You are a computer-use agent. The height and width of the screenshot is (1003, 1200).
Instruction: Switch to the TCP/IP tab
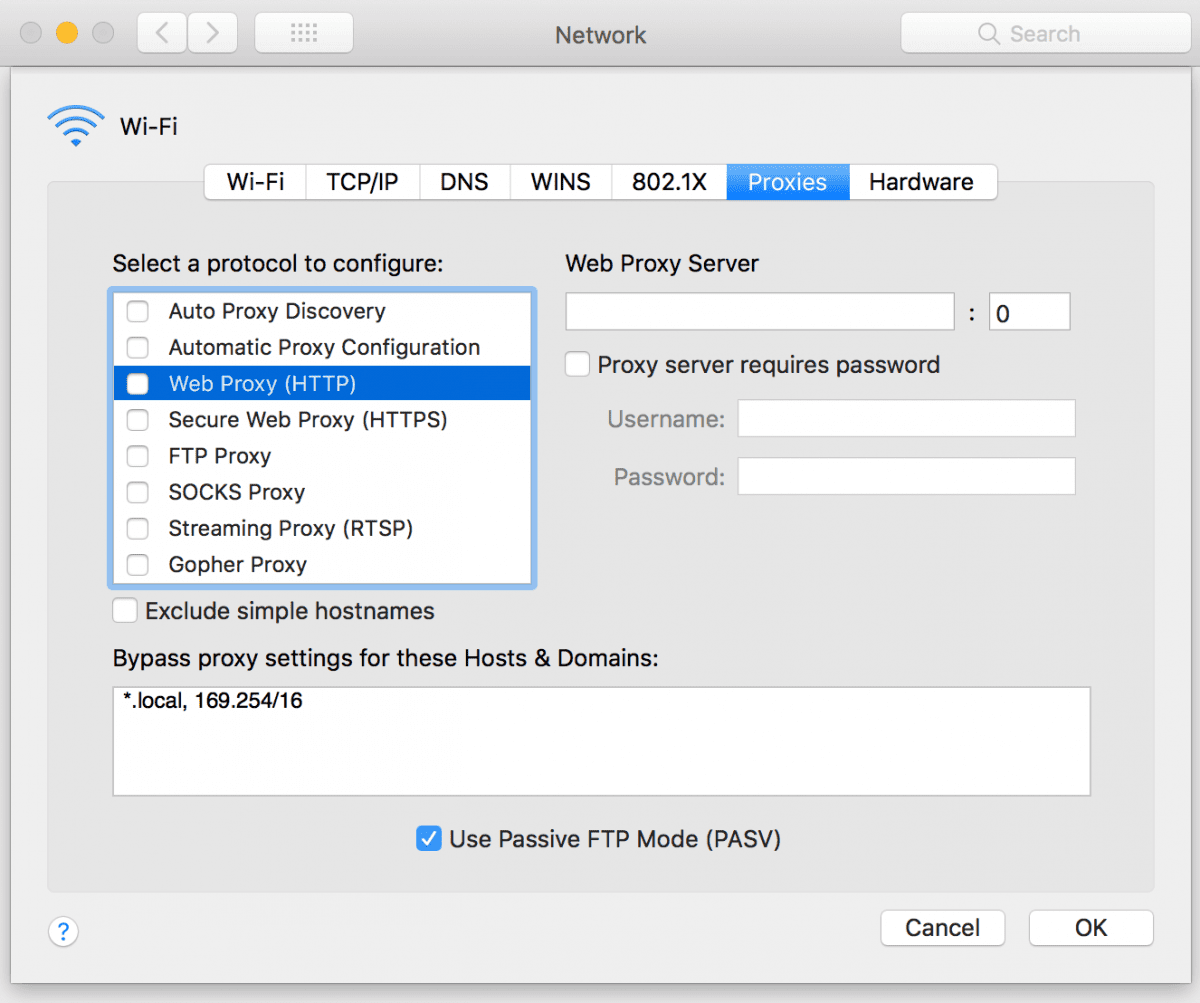coord(362,182)
